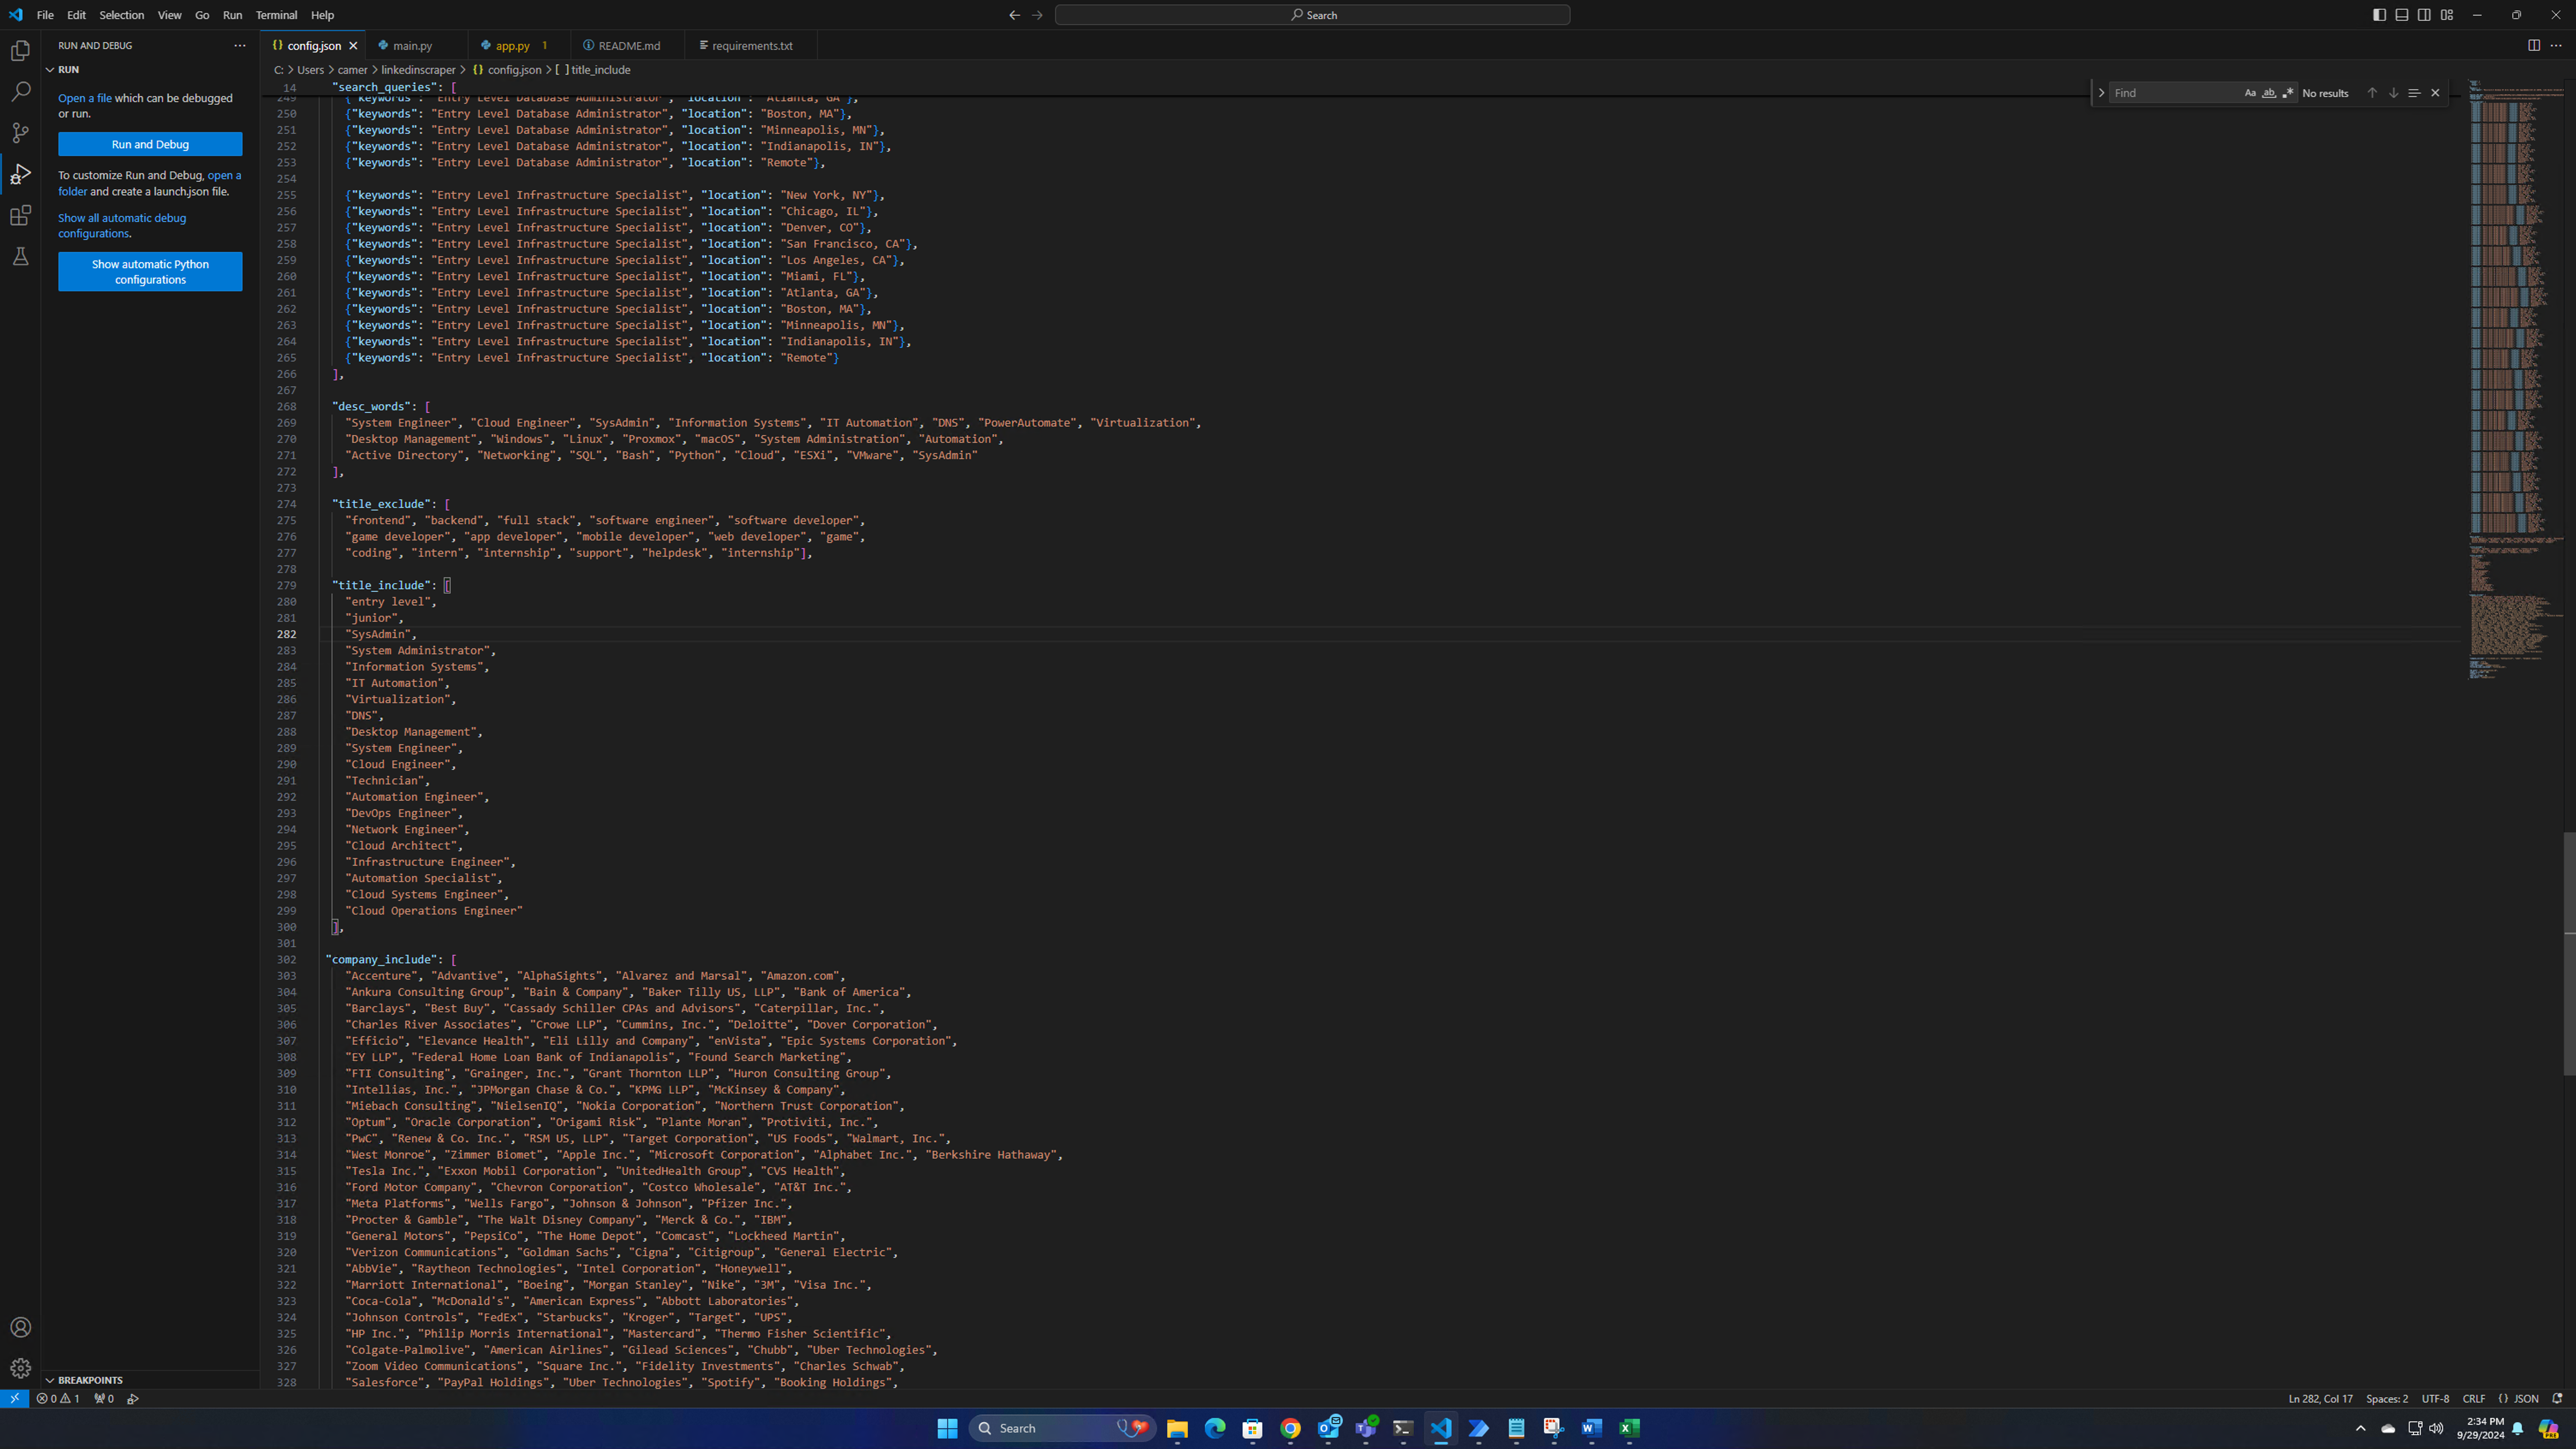The image size is (2576, 1449).
Task: Click Show automatic Python configurations button
Action: (x=150, y=272)
